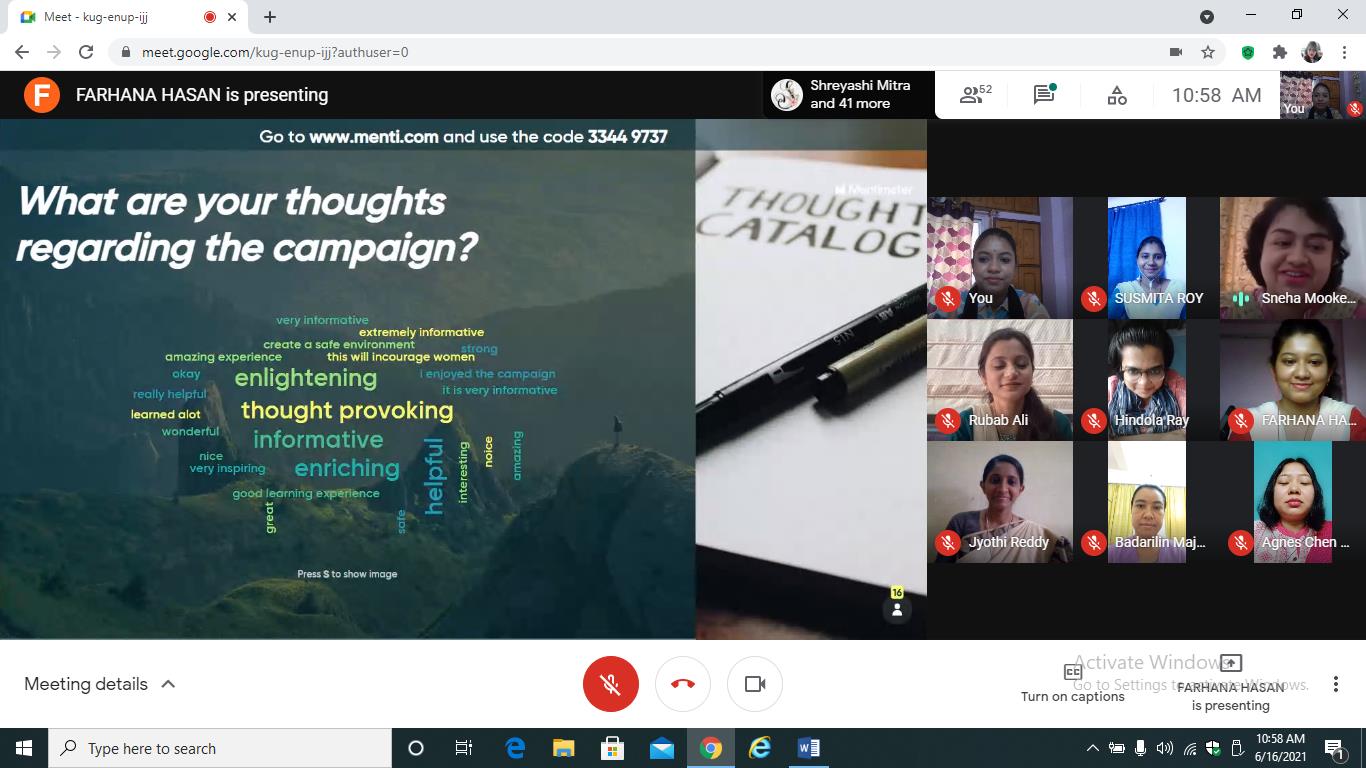
Task: Expand the Meeting details panel
Action: (x=100, y=684)
